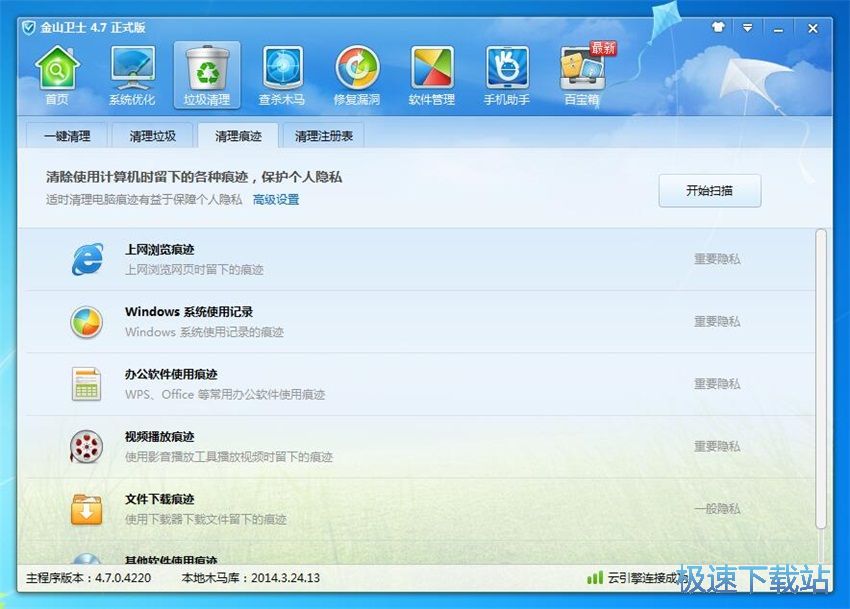Open the 首页 home icon
The image size is (850, 609).
[x=57, y=75]
